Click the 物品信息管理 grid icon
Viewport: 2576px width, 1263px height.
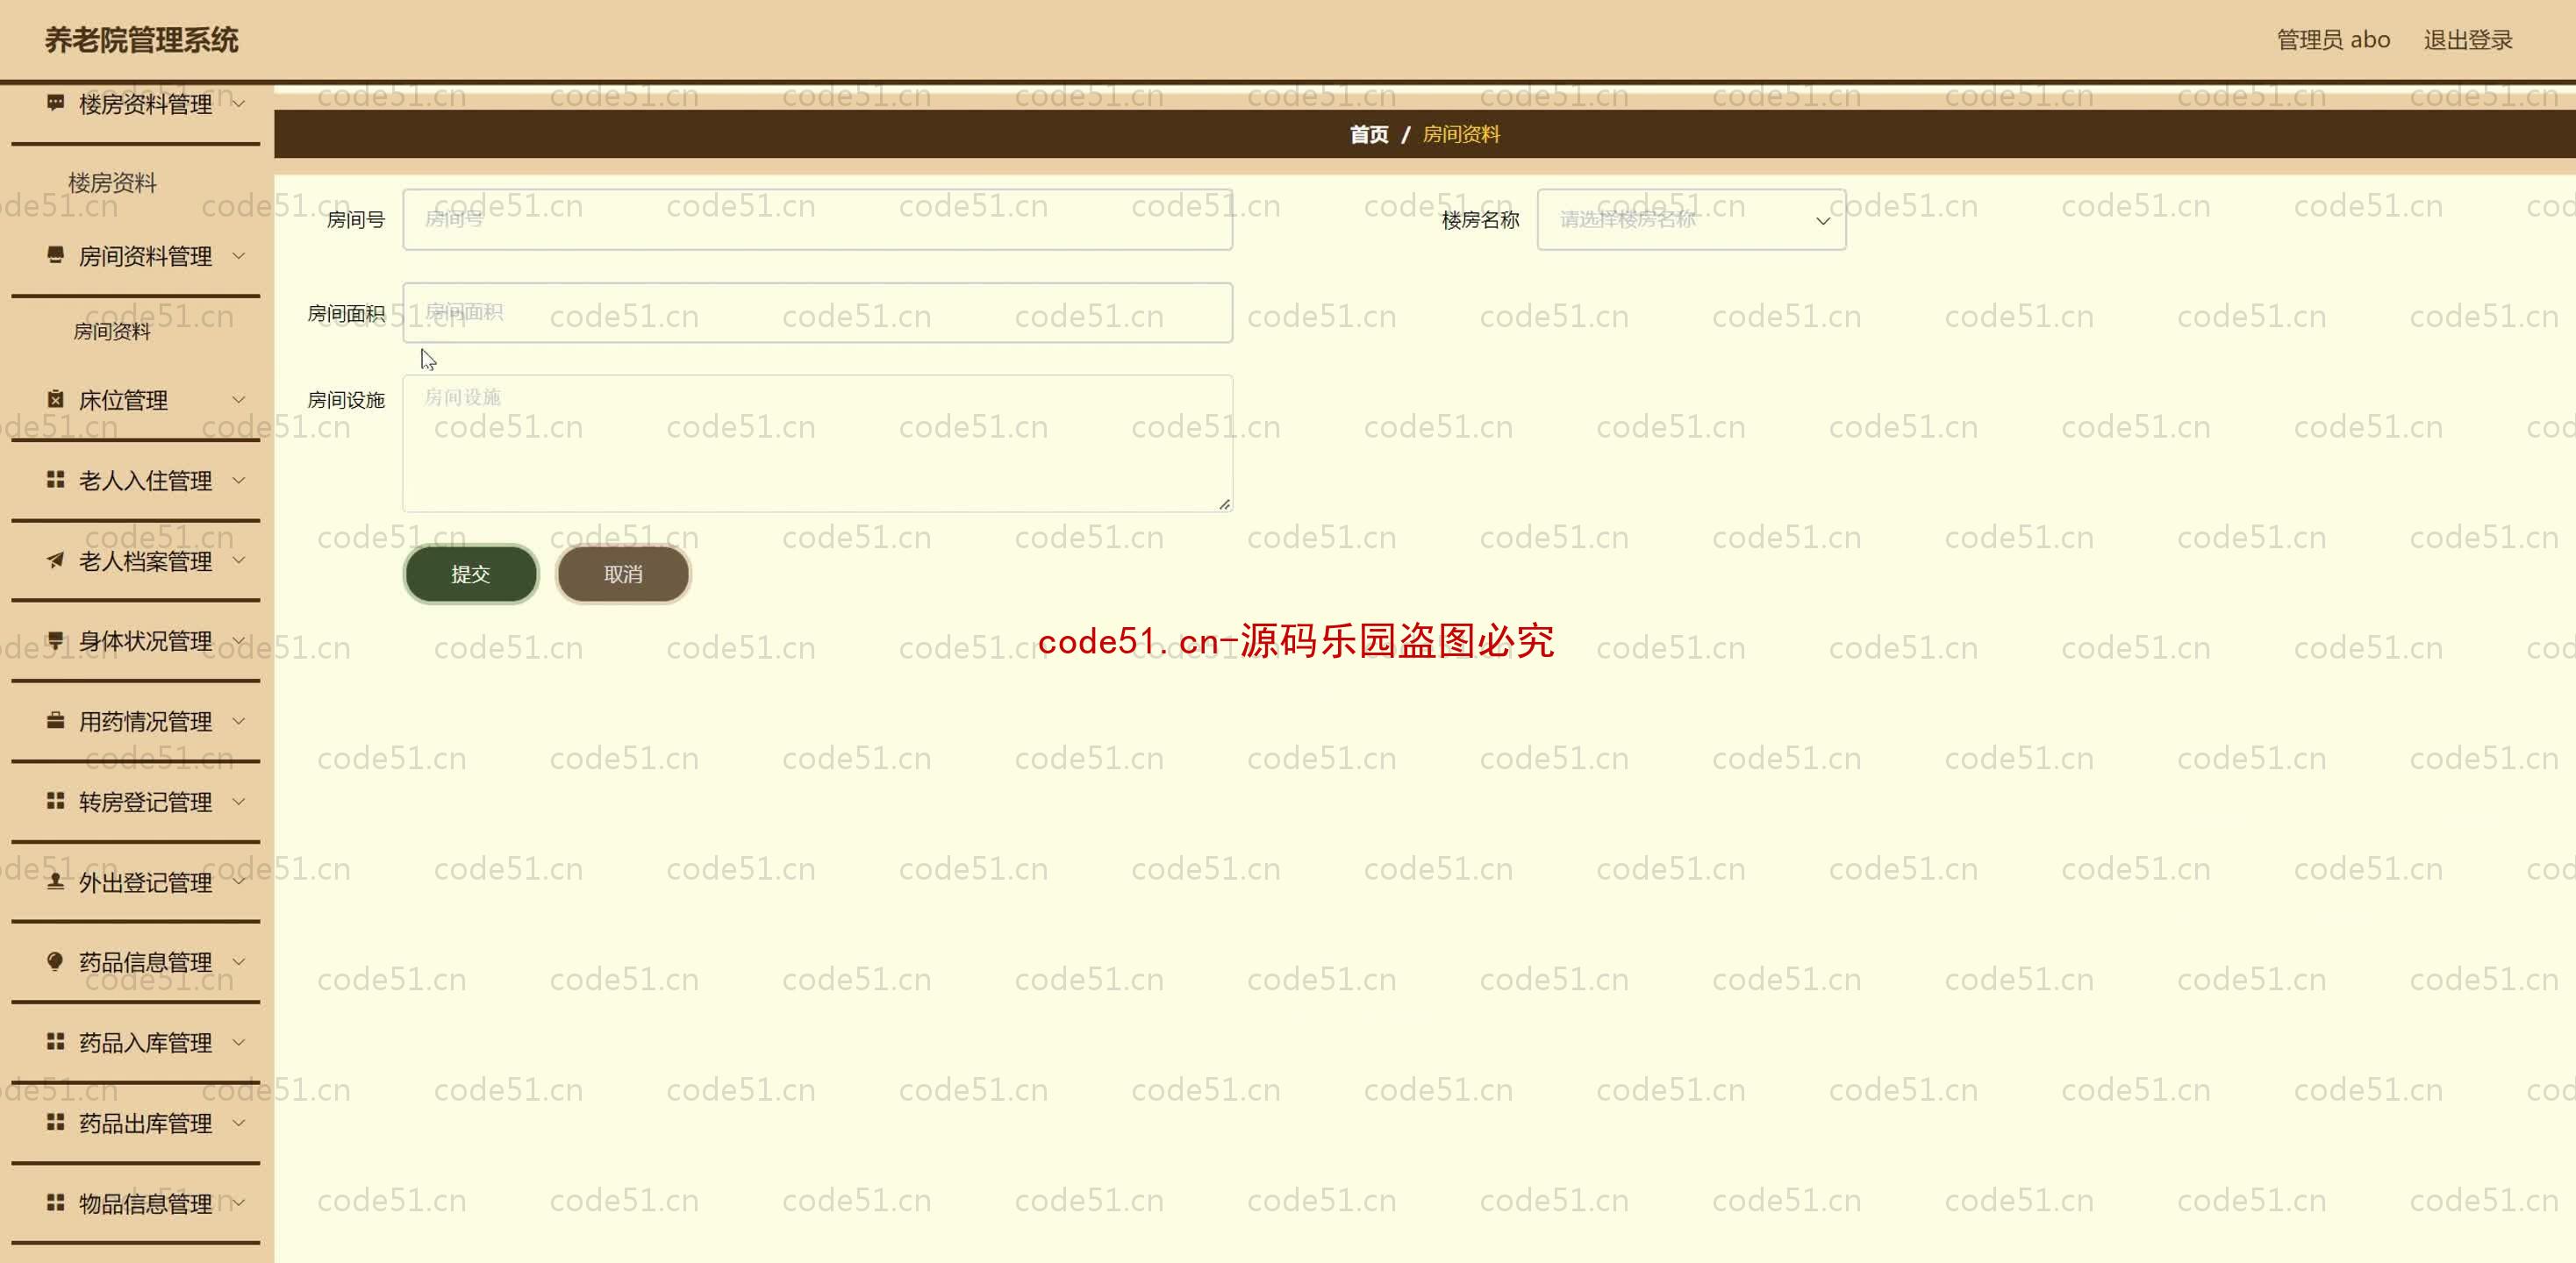56,1202
